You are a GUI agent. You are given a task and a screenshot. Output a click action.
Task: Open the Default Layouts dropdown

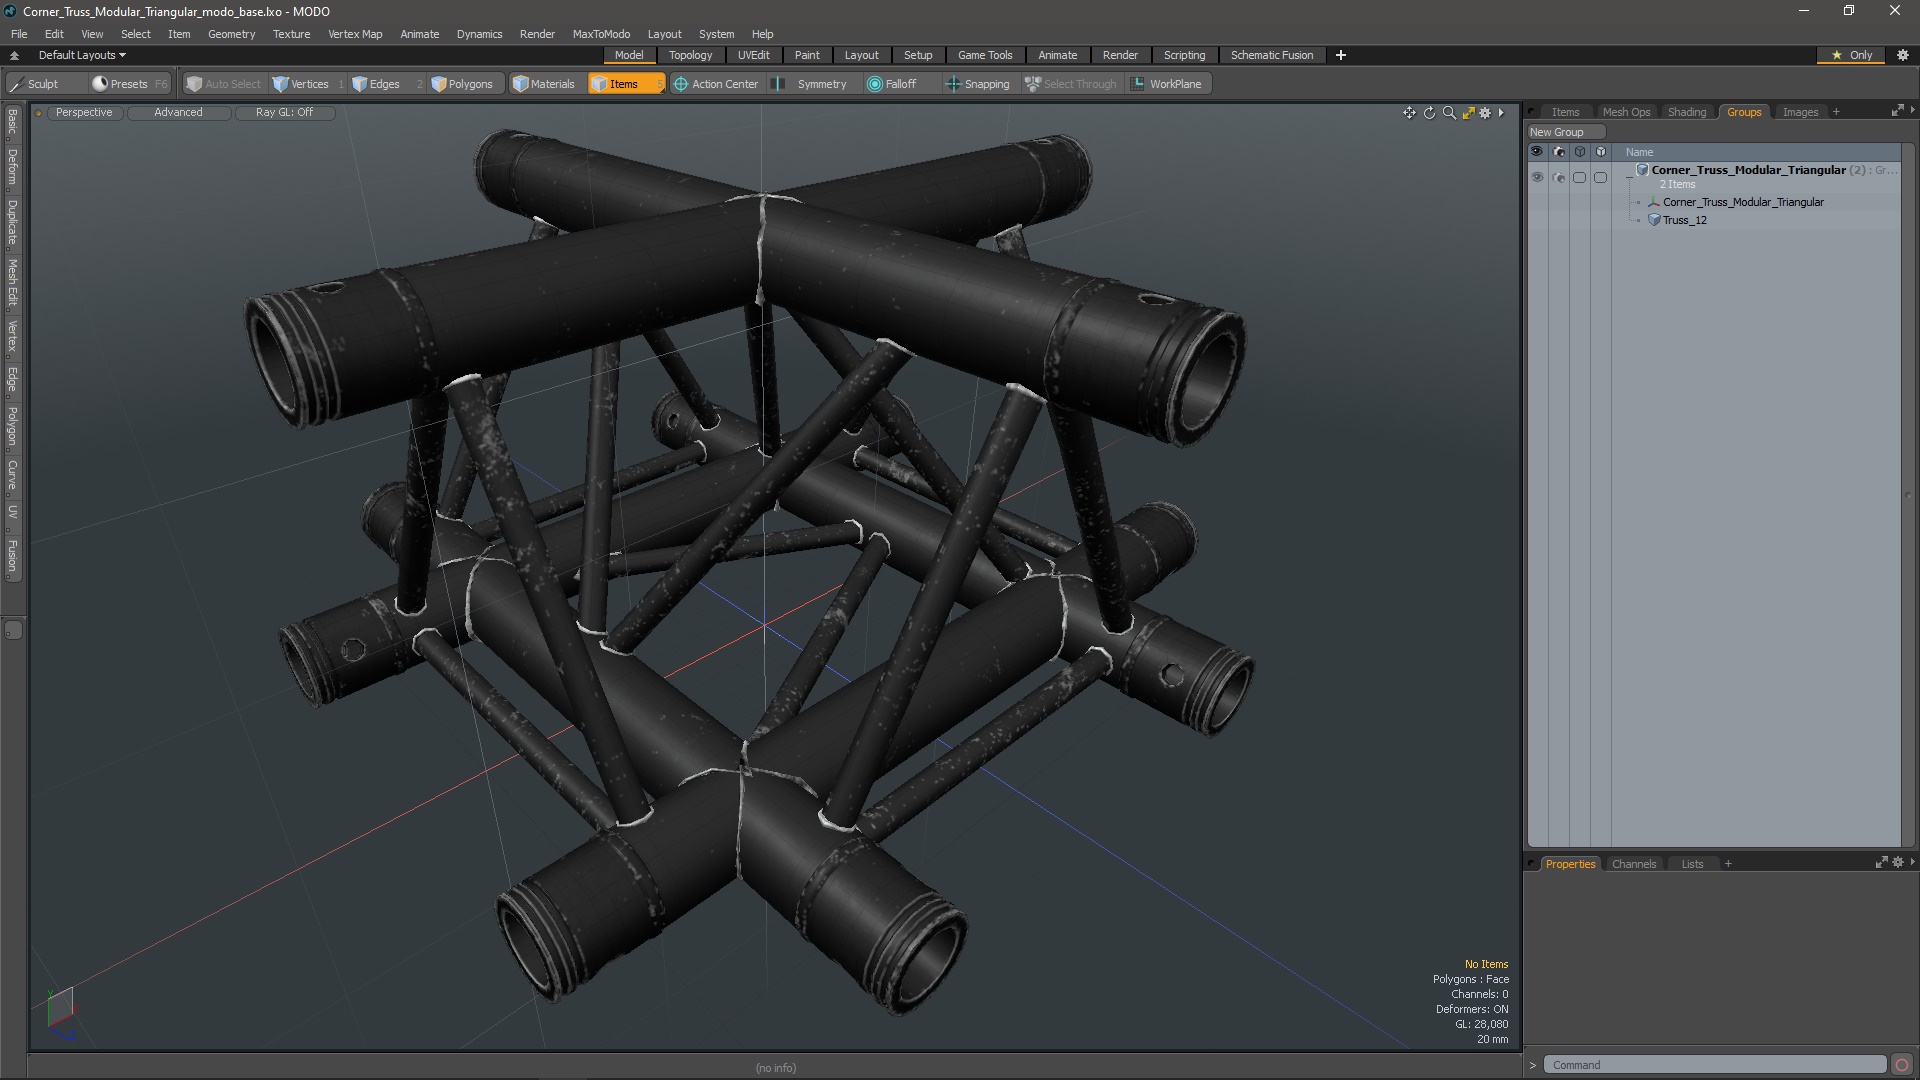[x=82, y=55]
